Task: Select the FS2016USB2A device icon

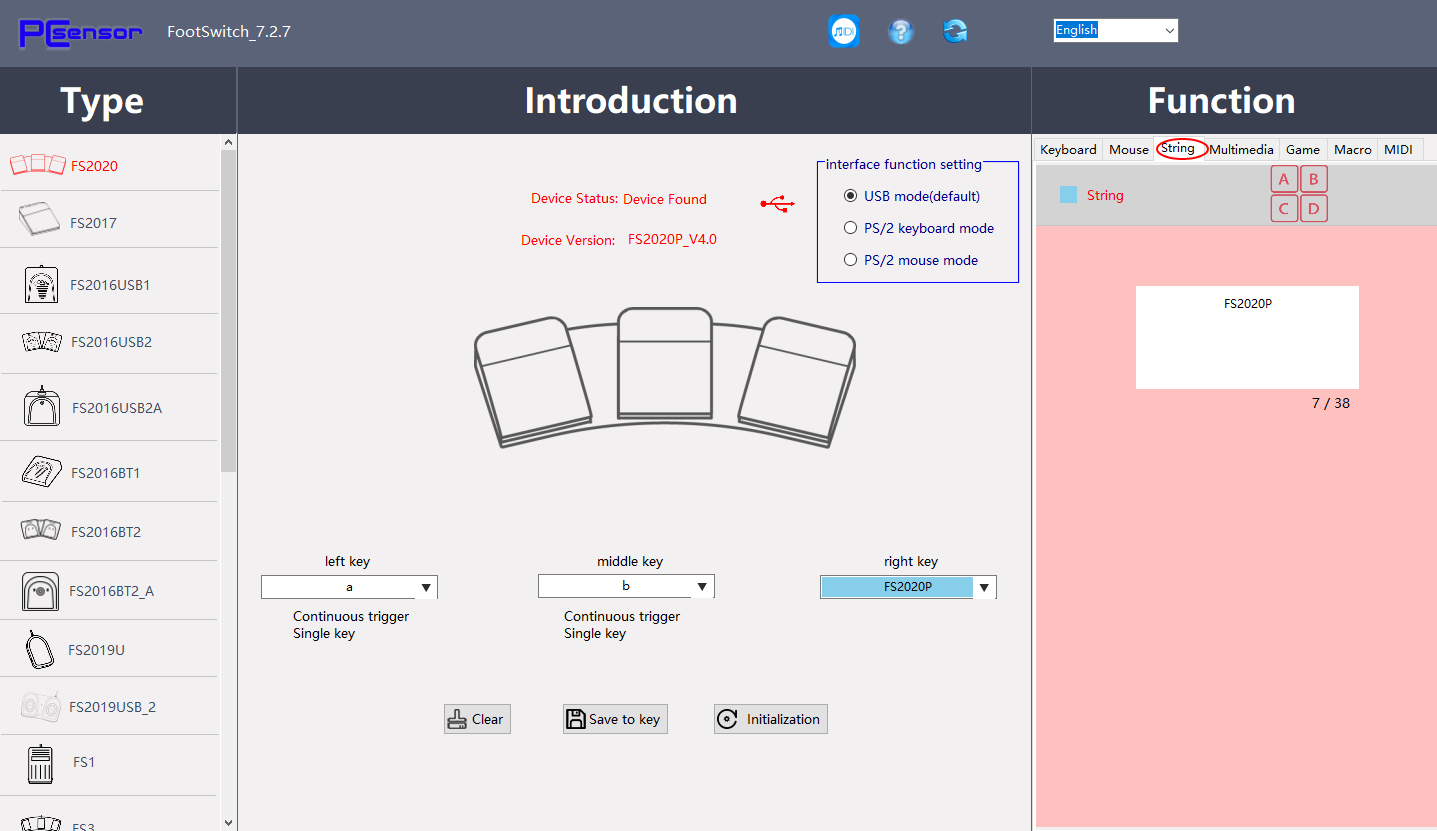Action: (41, 406)
